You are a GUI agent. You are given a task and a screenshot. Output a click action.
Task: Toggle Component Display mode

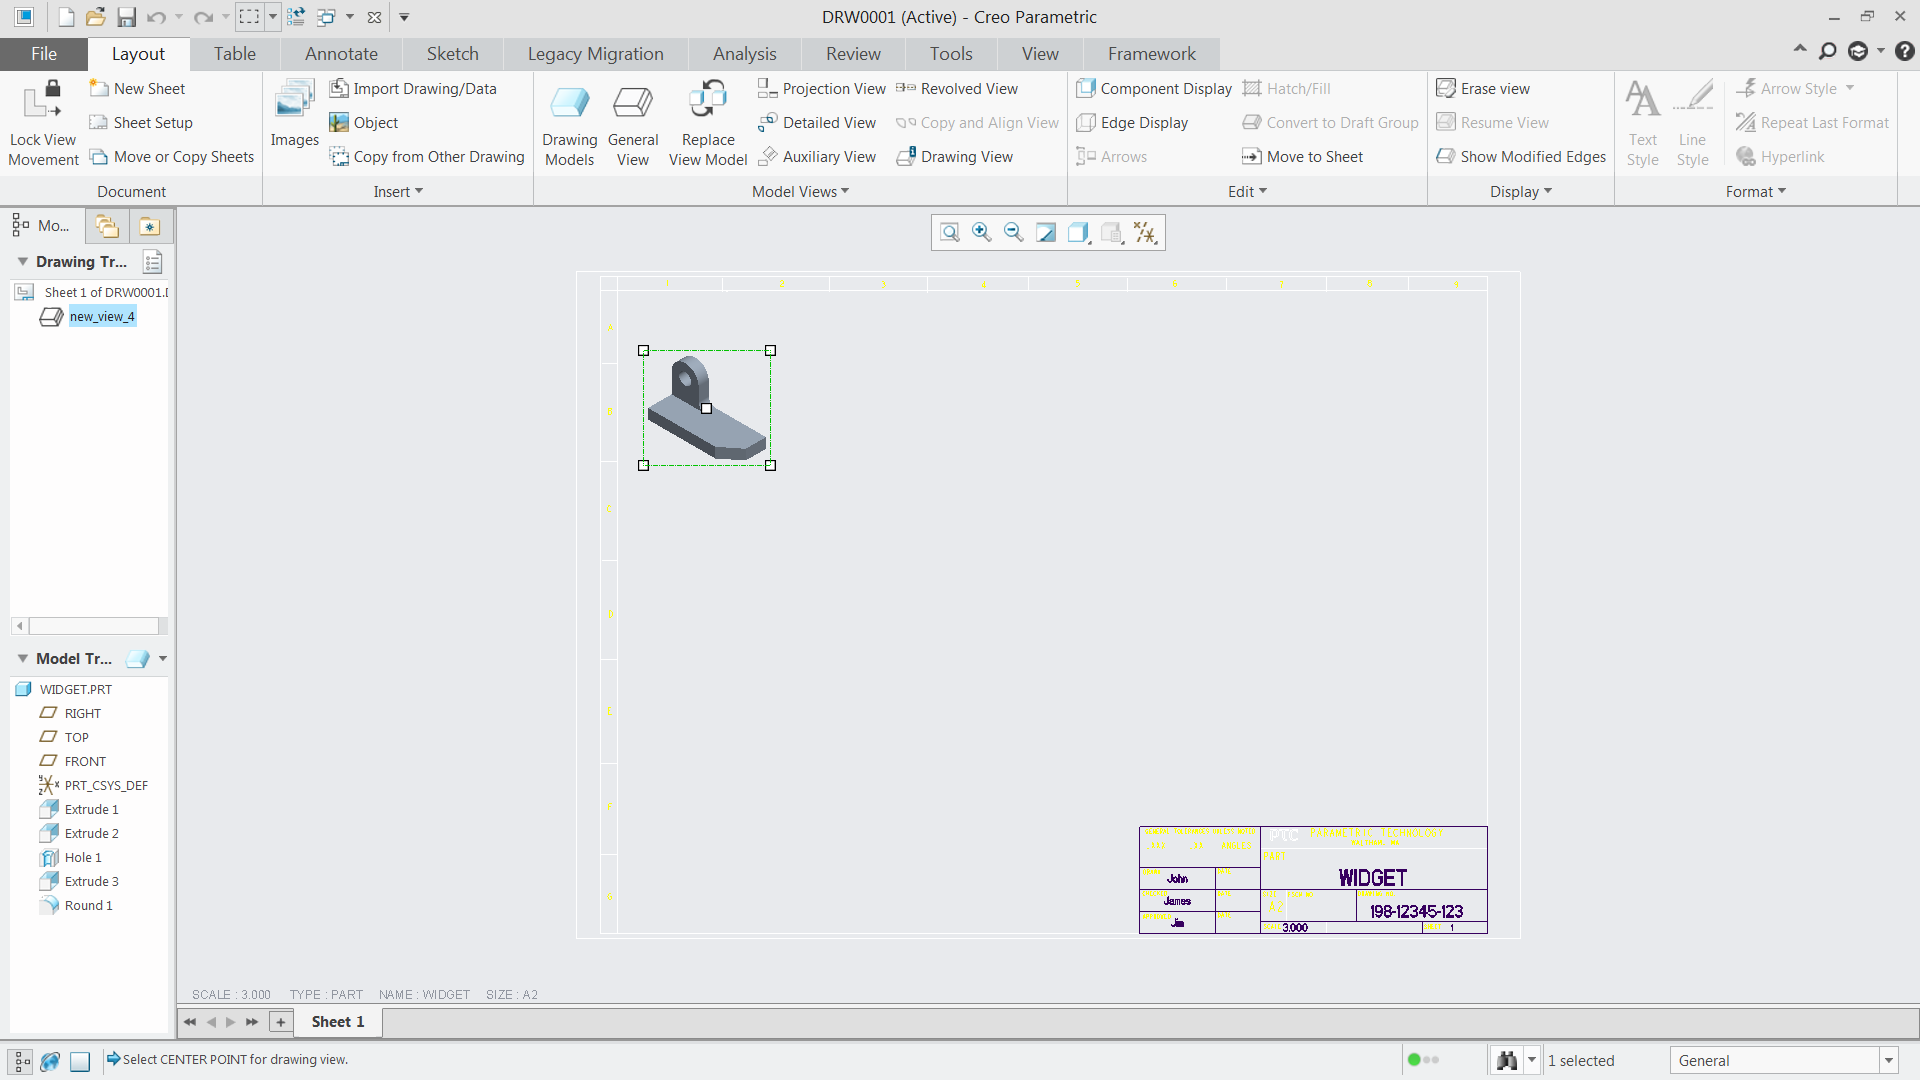point(1153,88)
